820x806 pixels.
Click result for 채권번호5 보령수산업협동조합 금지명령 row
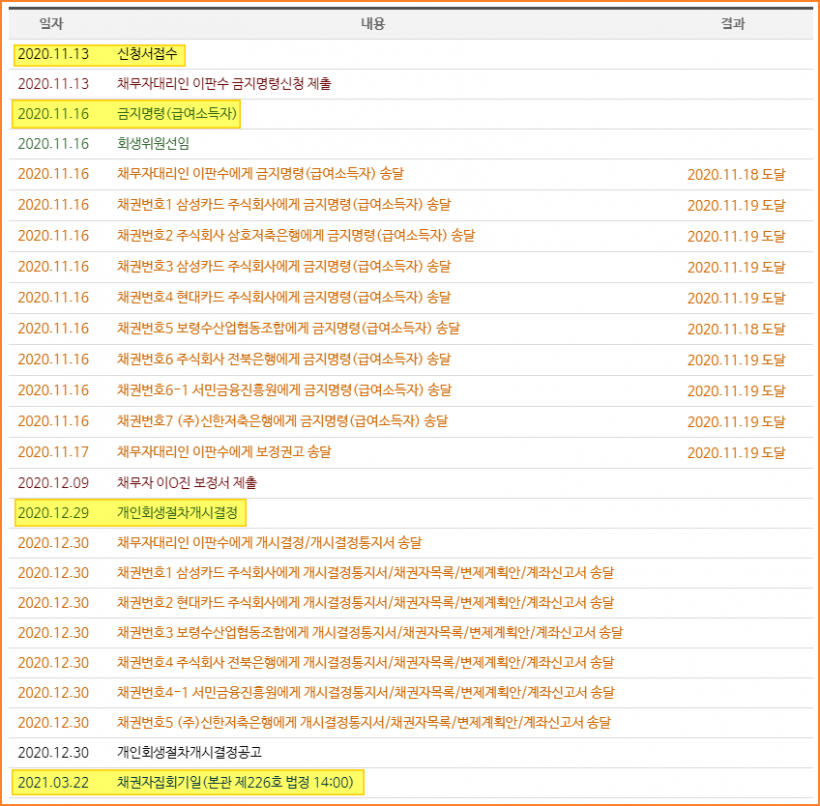736,329
